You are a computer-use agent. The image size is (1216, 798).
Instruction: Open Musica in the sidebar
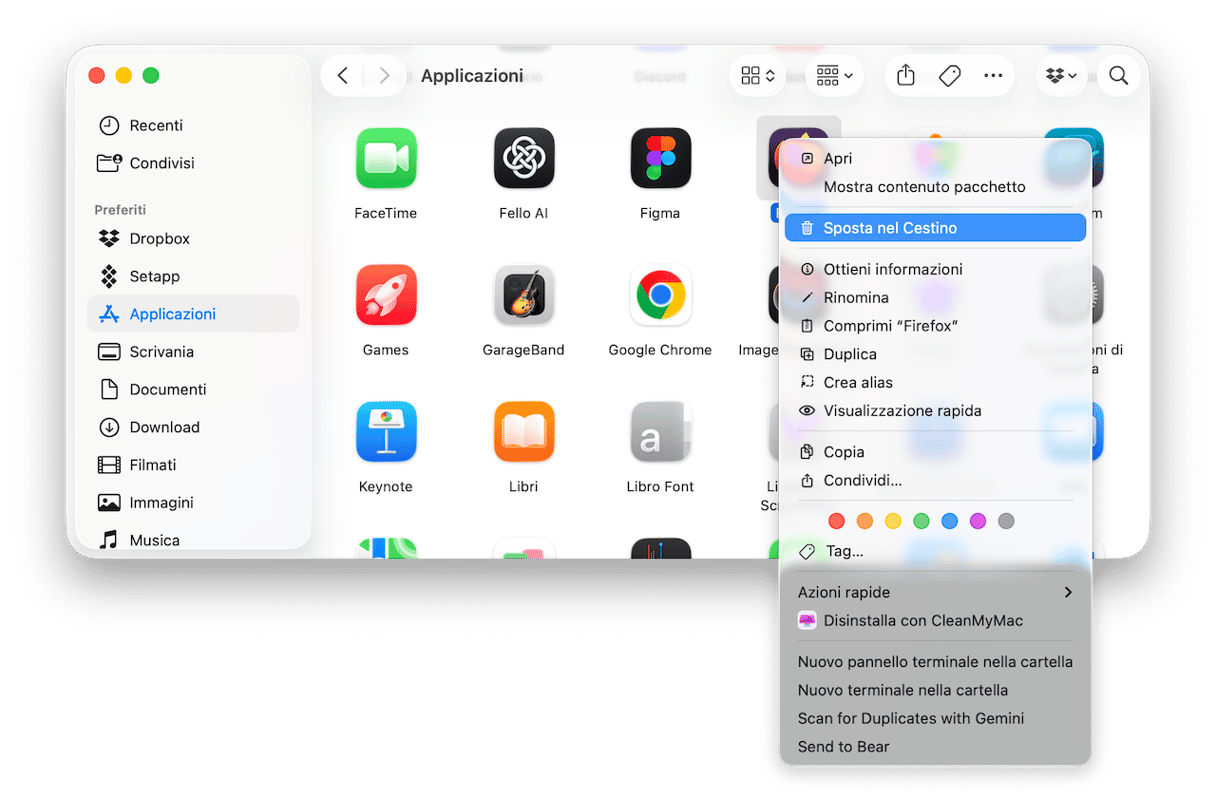[193, 540]
